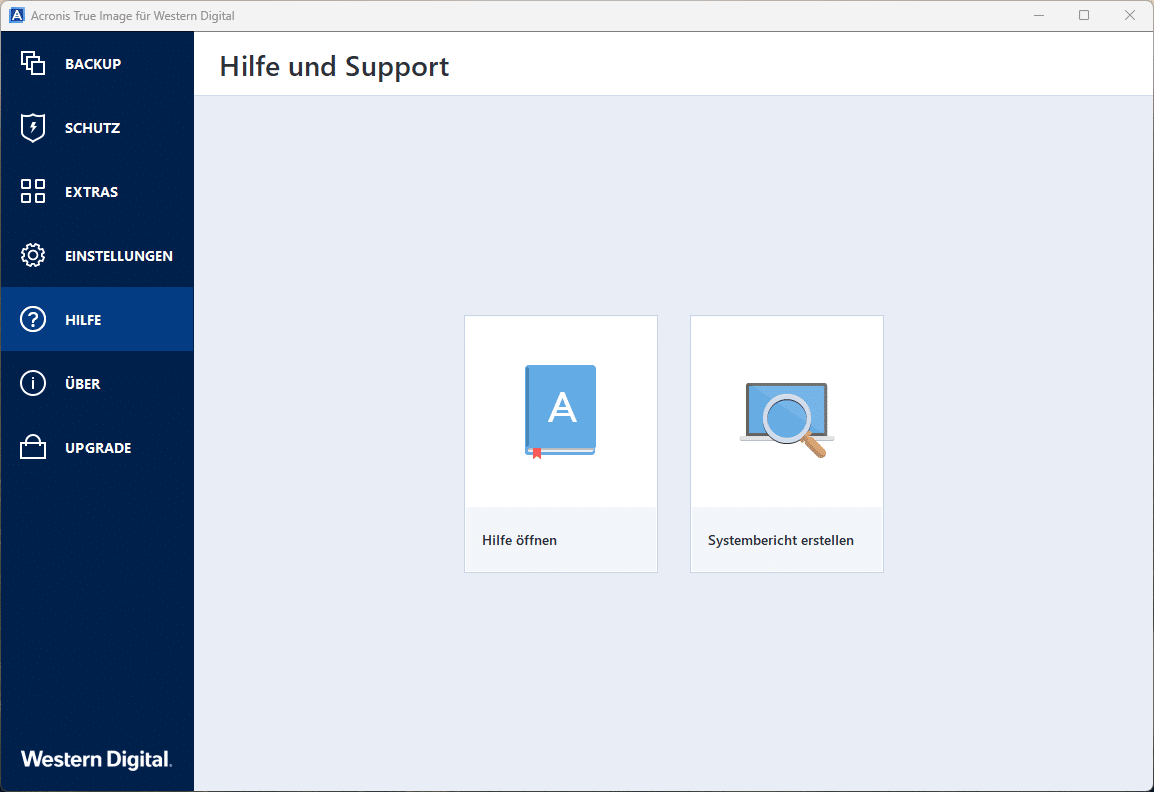
Task: Switch to the SCHUTZ section label
Action: click(92, 128)
